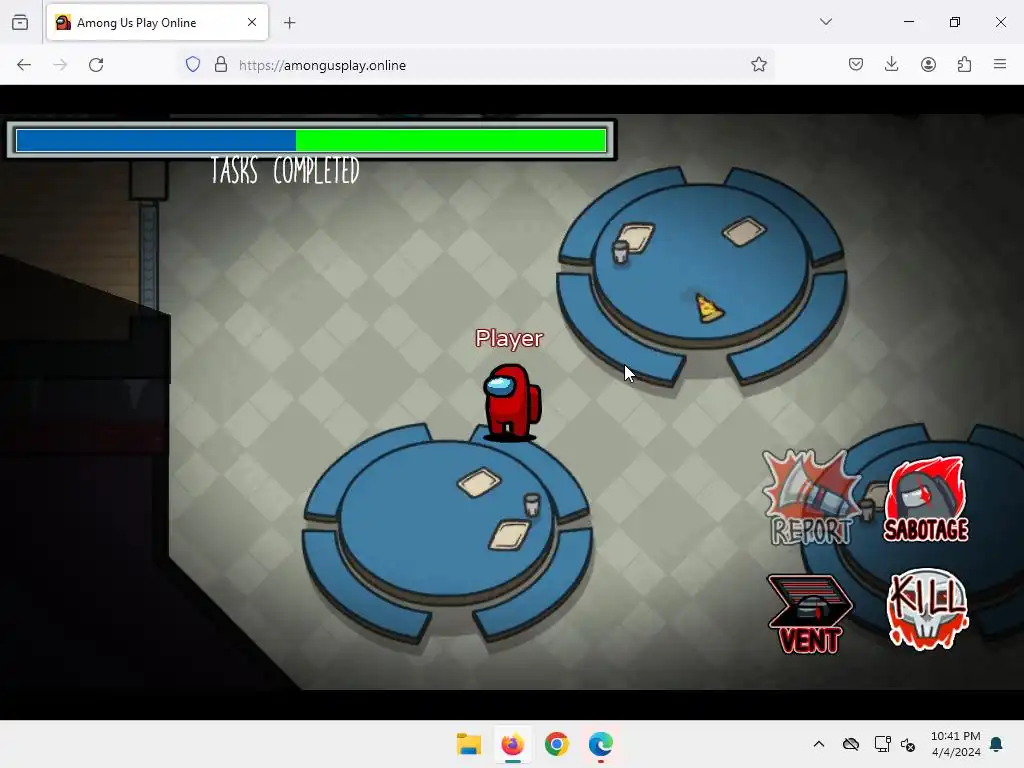Viewport: 1024px width, 768px height.
Task: Click the muted volume tray icon
Action: [908, 744]
